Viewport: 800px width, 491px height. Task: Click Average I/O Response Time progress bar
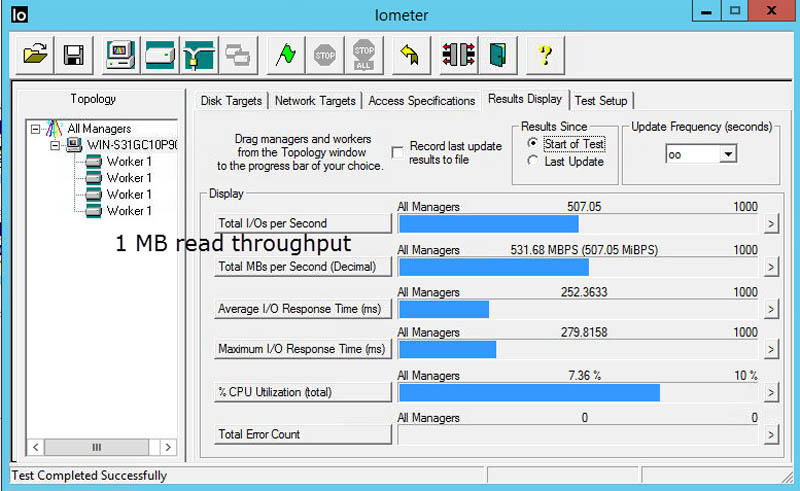pyautogui.click(x=578, y=309)
